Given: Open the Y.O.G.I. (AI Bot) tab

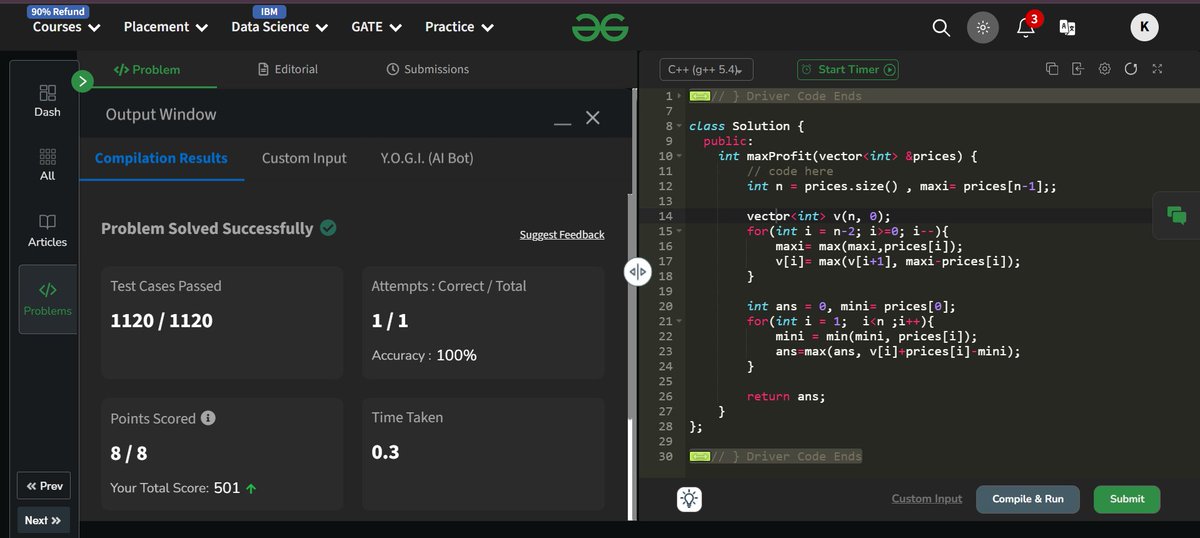Looking at the screenshot, I should click(427, 158).
